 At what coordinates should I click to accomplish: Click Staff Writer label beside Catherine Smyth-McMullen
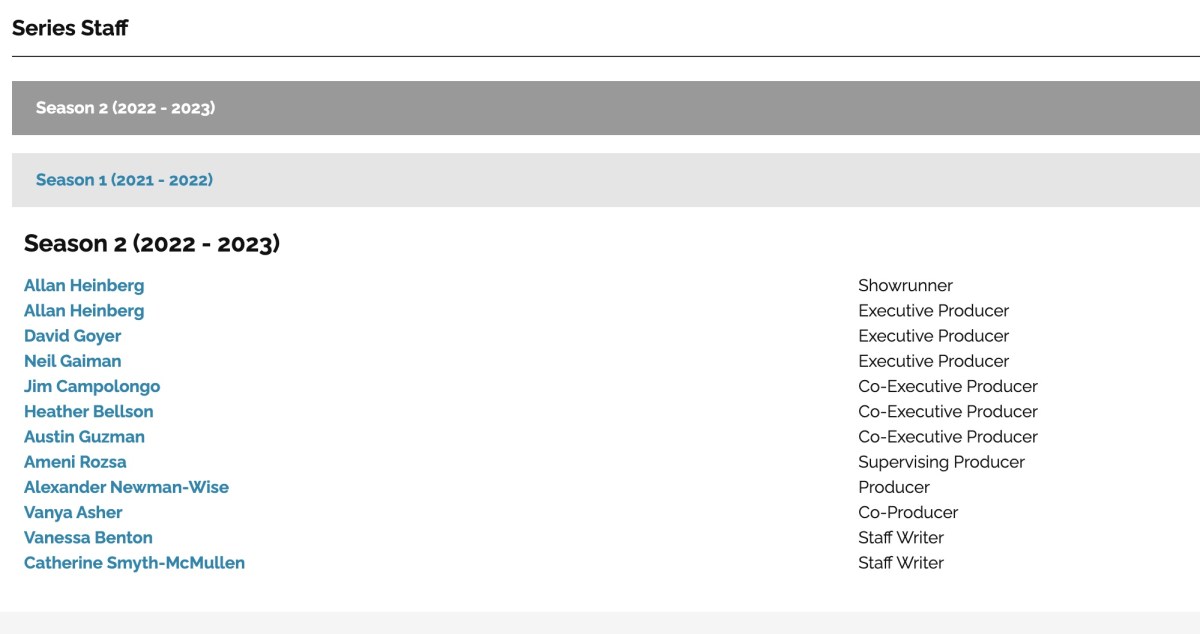tap(901, 563)
